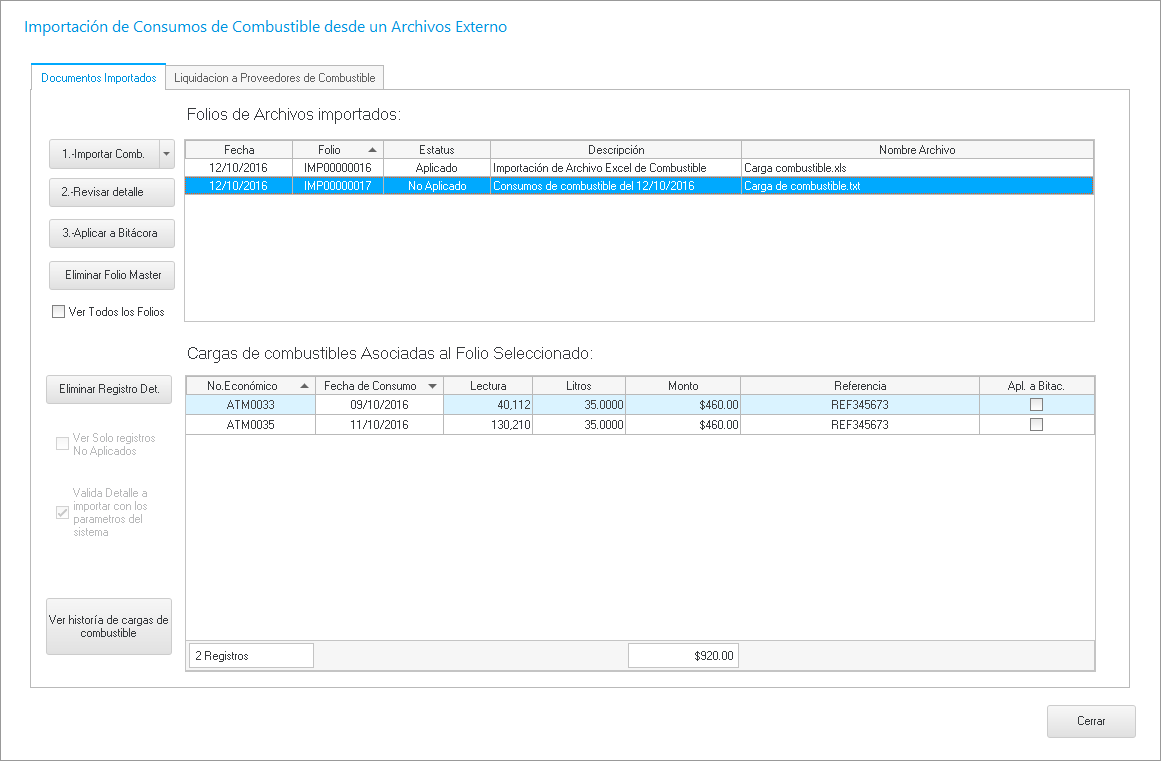Check Apl. a Bitac. box for ATM0035
The image size is (1161, 761).
point(1036,425)
